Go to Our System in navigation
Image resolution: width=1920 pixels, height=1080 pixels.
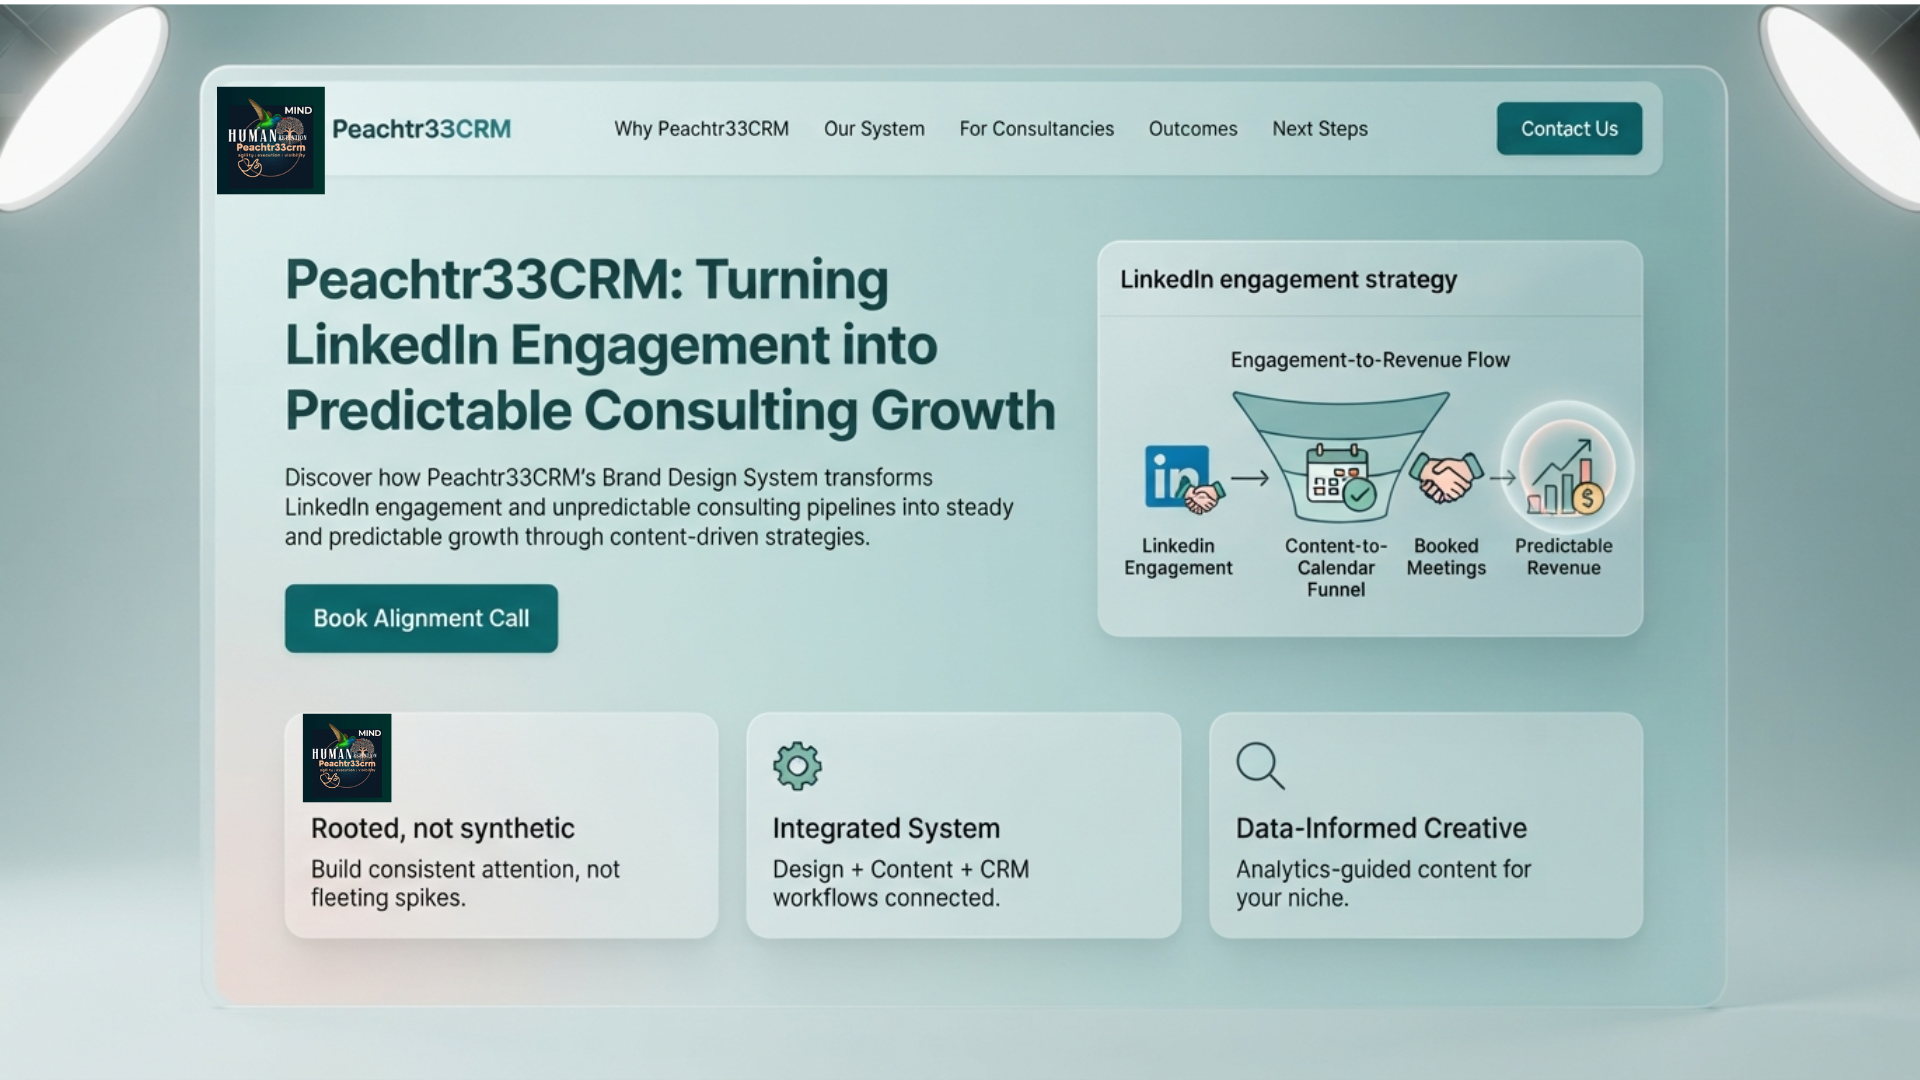tap(874, 129)
